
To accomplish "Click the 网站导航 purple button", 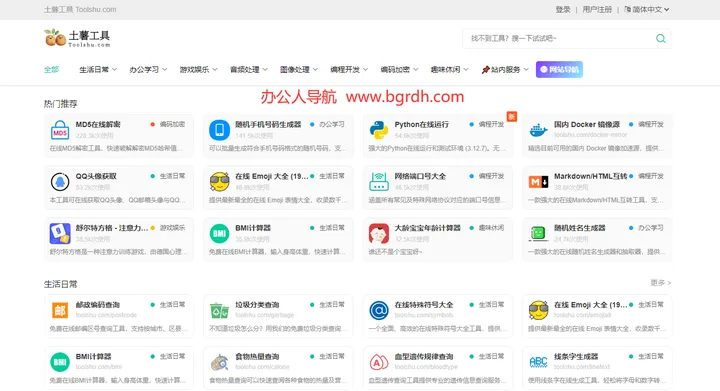I will pos(559,70).
